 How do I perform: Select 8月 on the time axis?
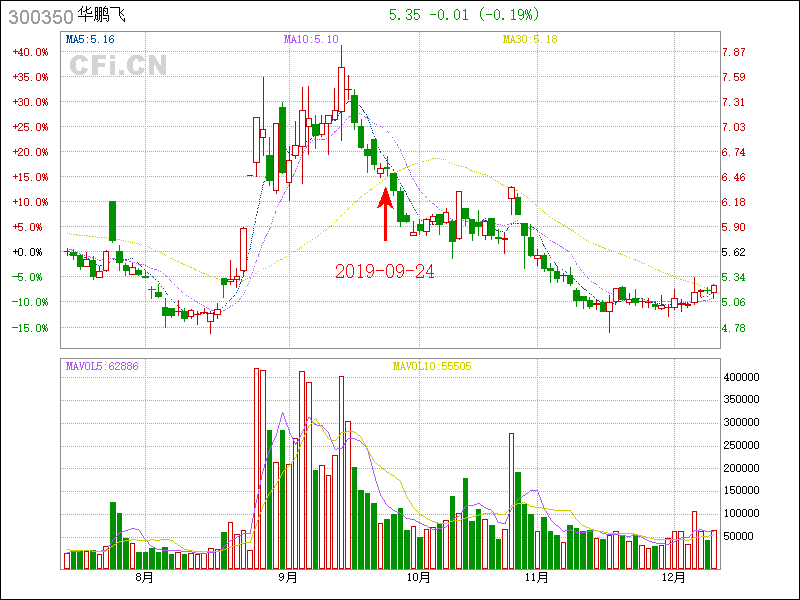coord(144,577)
